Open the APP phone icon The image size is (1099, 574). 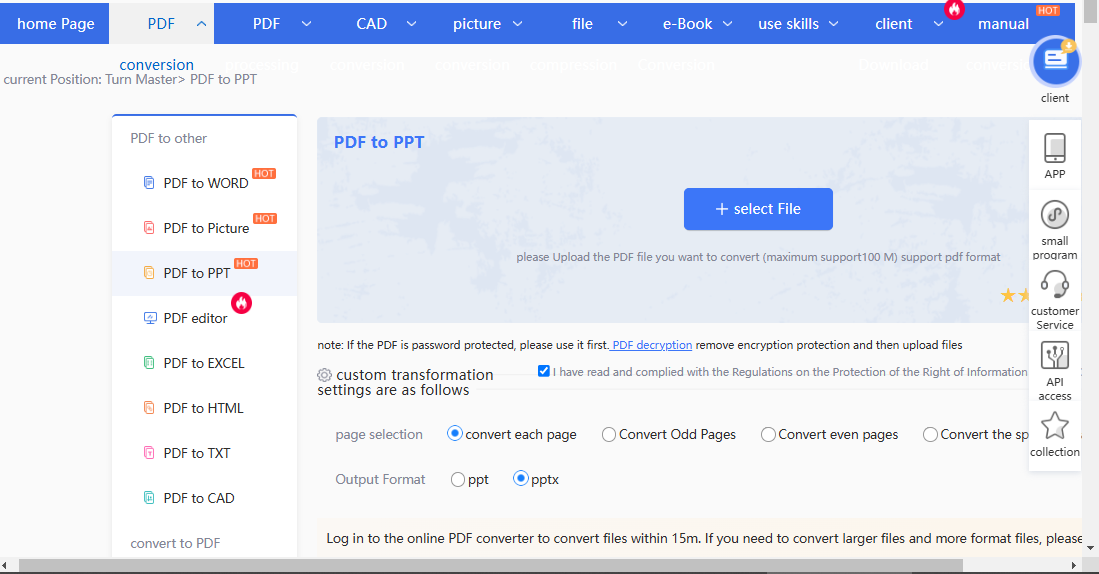(1055, 148)
